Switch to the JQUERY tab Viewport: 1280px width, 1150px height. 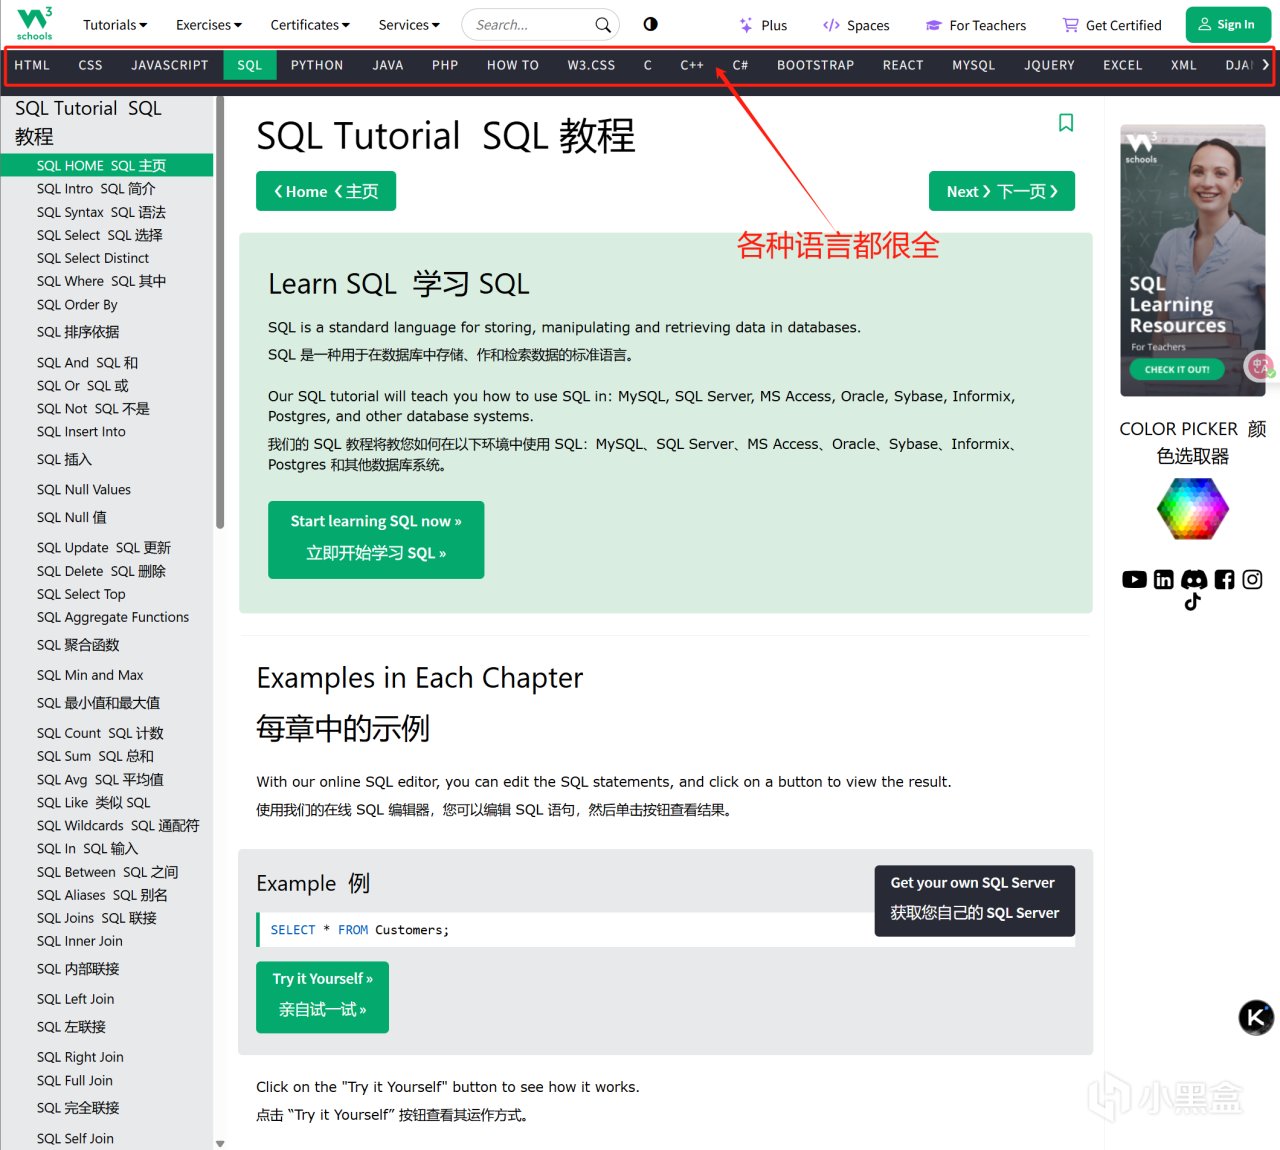click(1050, 65)
